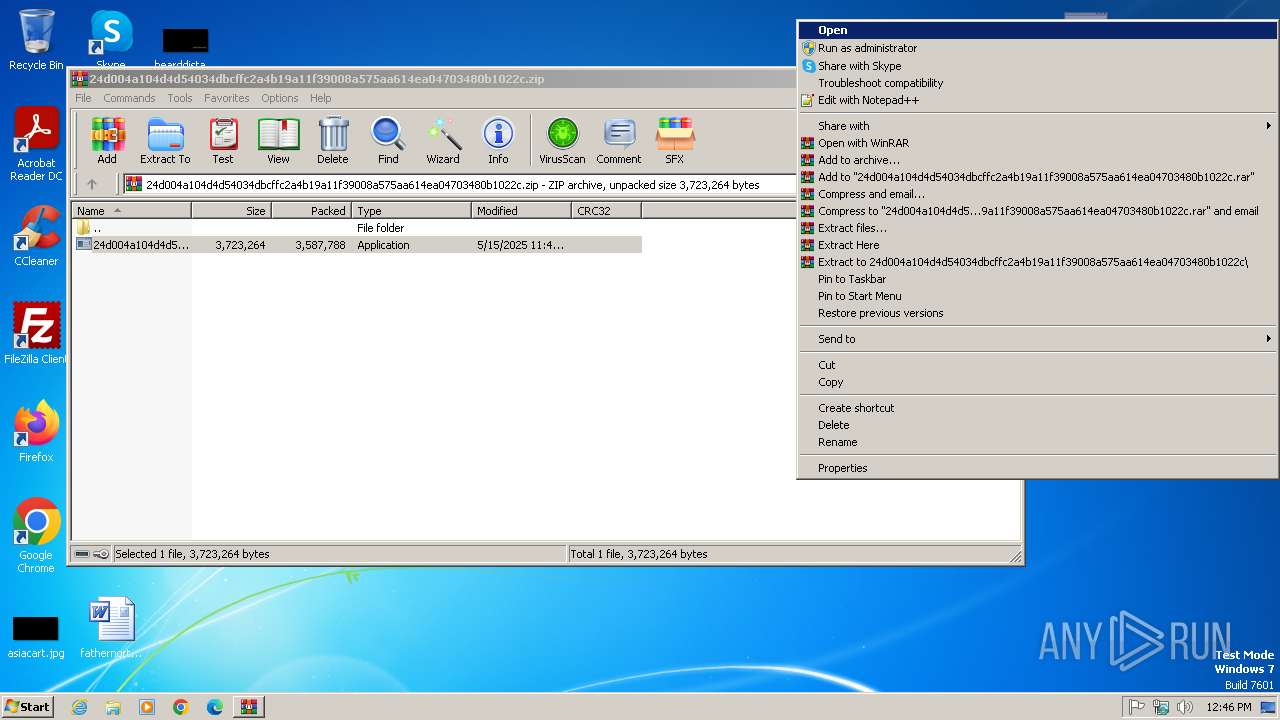The height and width of the screenshot is (720, 1280).
Task: Open the Commands menu
Action: tap(129, 98)
